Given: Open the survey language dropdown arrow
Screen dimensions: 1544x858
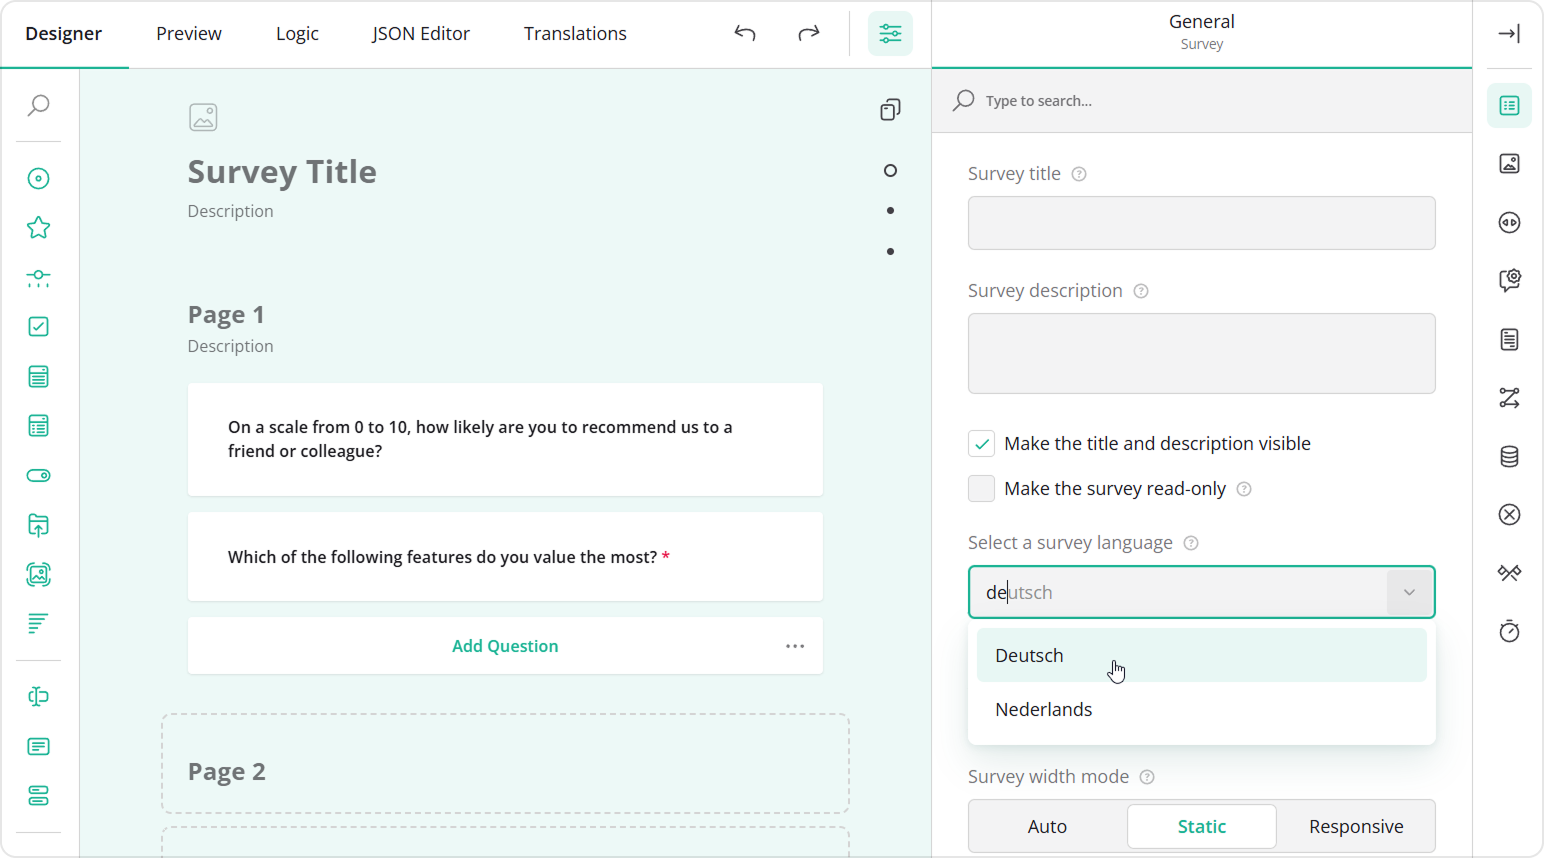Looking at the screenshot, I should pos(1409,592).
